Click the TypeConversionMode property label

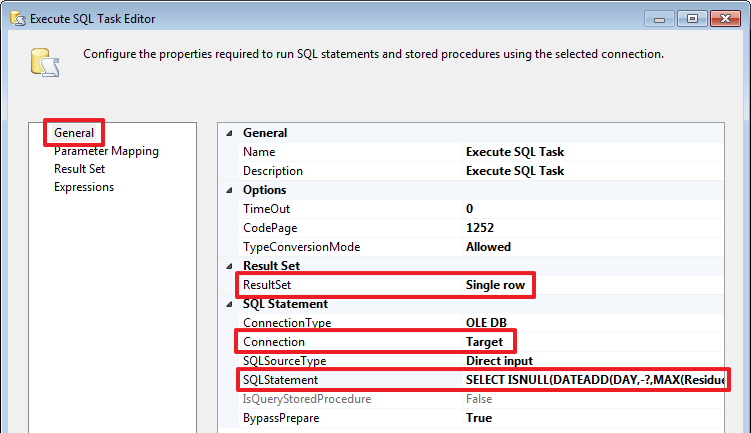coord(302,247)
